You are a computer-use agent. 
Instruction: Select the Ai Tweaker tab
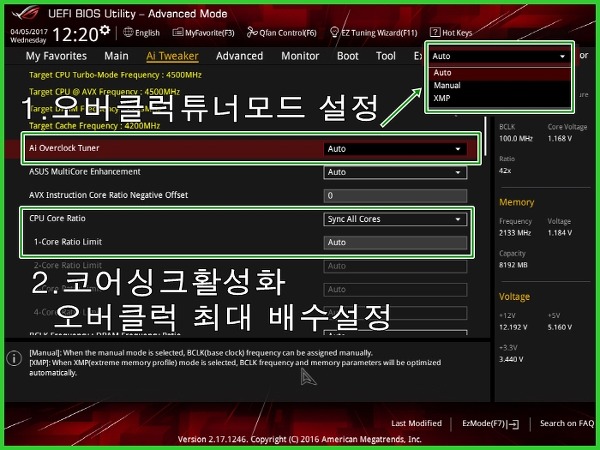pyautogui.click(x=172, y=56)
